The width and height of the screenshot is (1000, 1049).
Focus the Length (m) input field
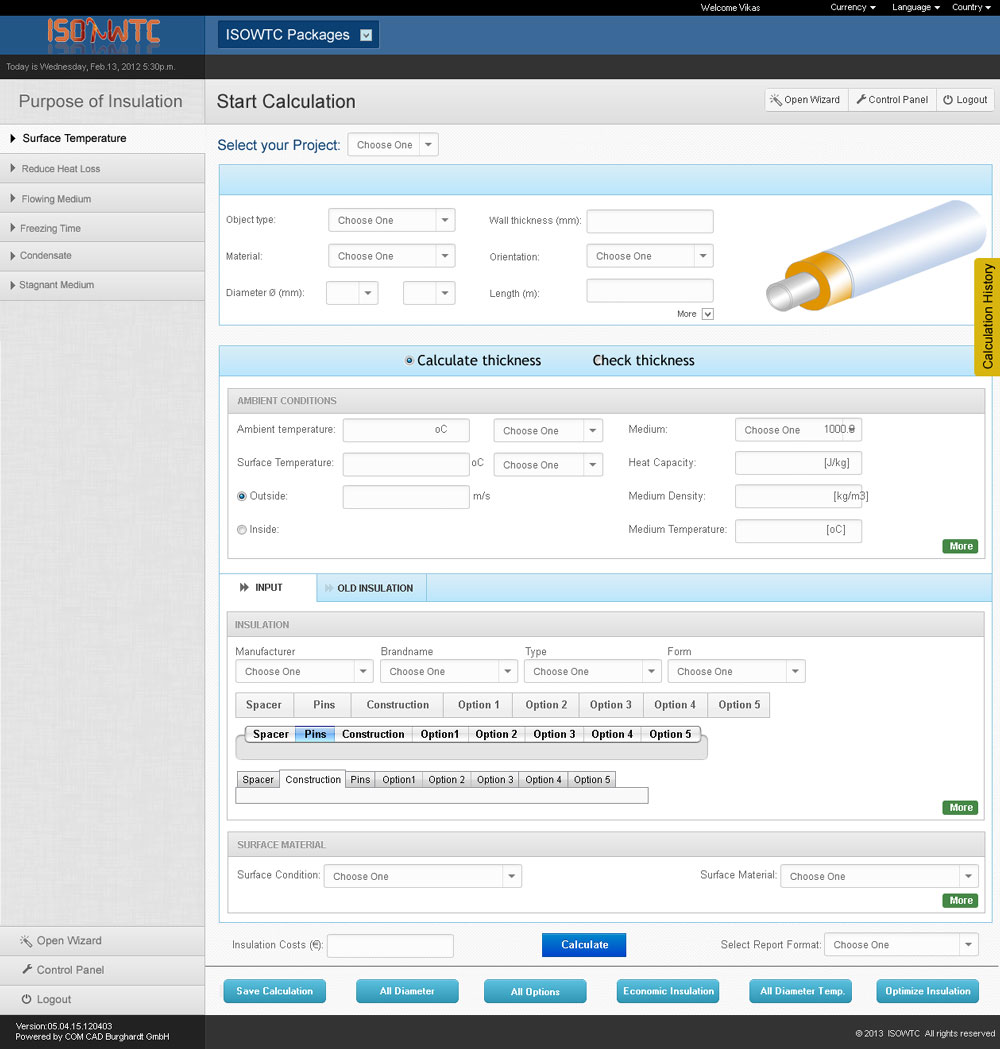649,291
